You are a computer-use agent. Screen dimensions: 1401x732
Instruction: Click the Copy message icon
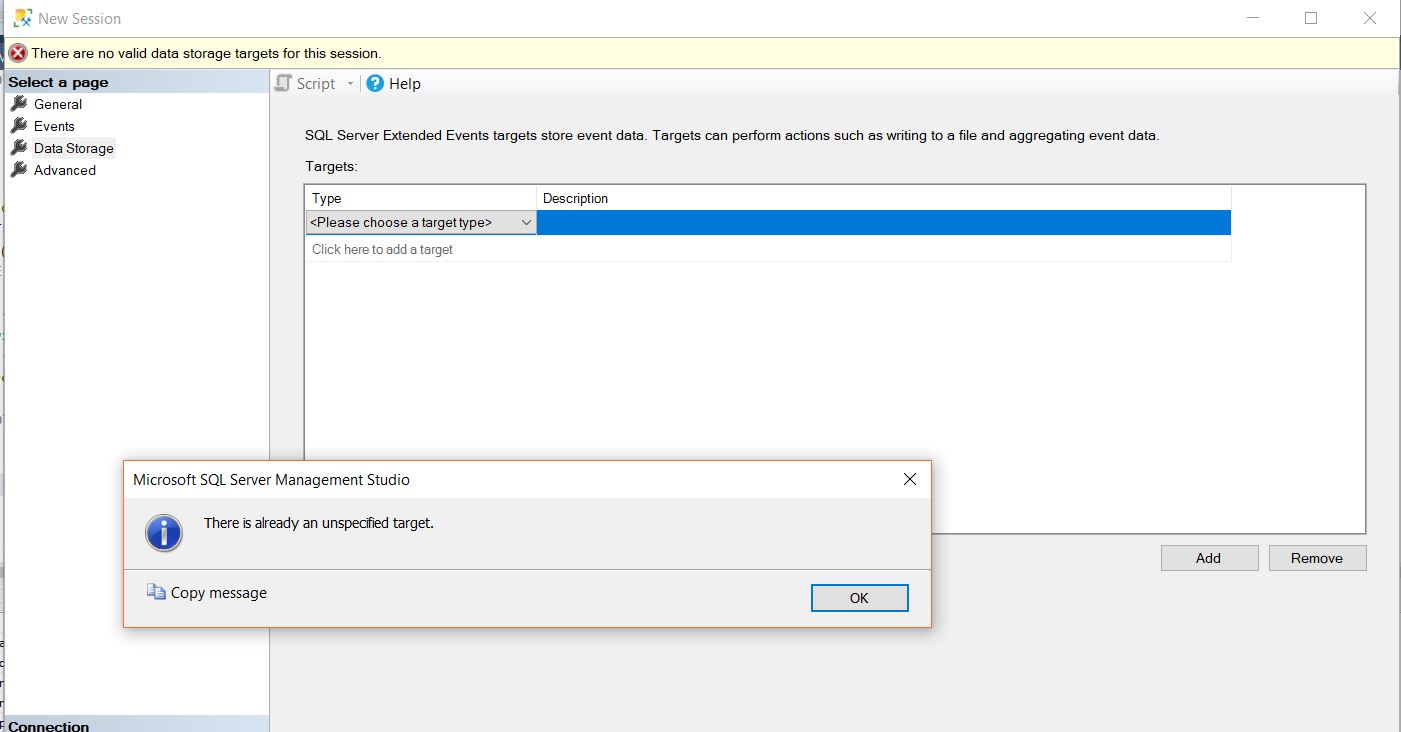pyautogui.click(x=156, y=592)
